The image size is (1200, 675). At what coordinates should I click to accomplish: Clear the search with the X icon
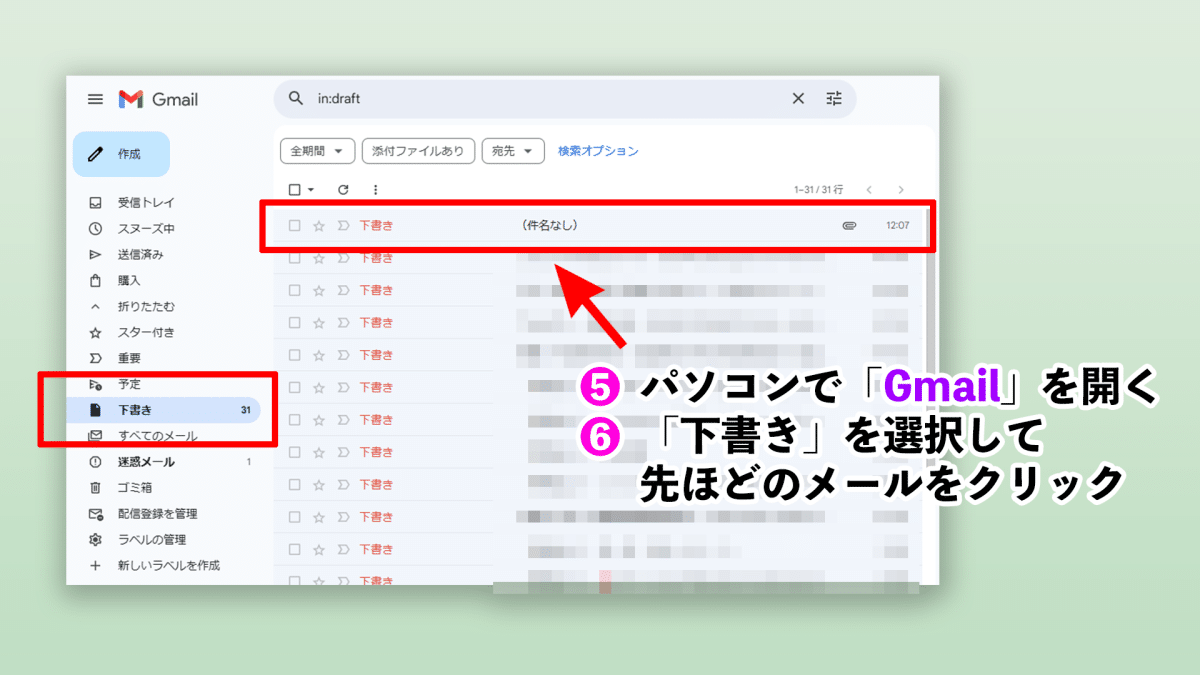click(798, 98)
